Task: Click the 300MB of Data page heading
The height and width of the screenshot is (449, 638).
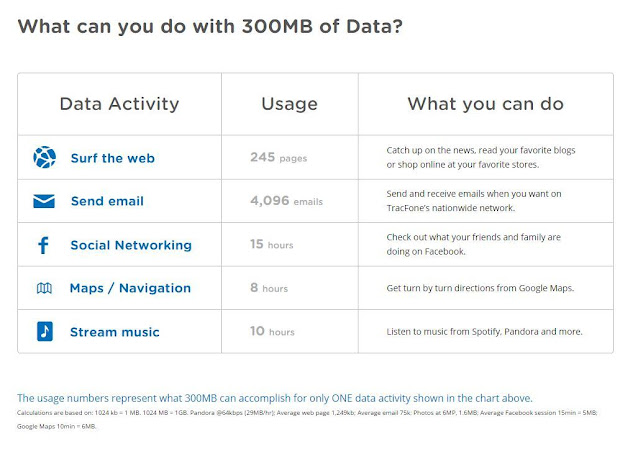Action: 210,27
